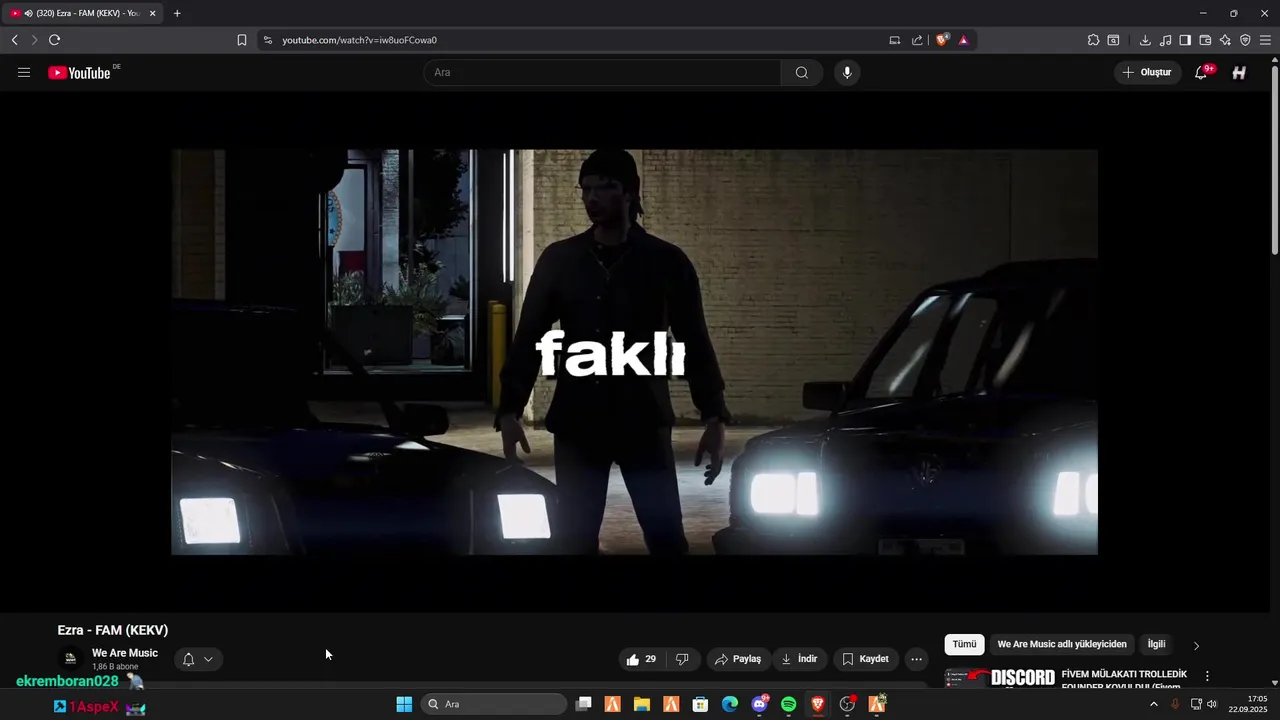Click the address bar URL
This screenshot has height=720, width=1280.
pyautogui.click(x=360, y=40)
